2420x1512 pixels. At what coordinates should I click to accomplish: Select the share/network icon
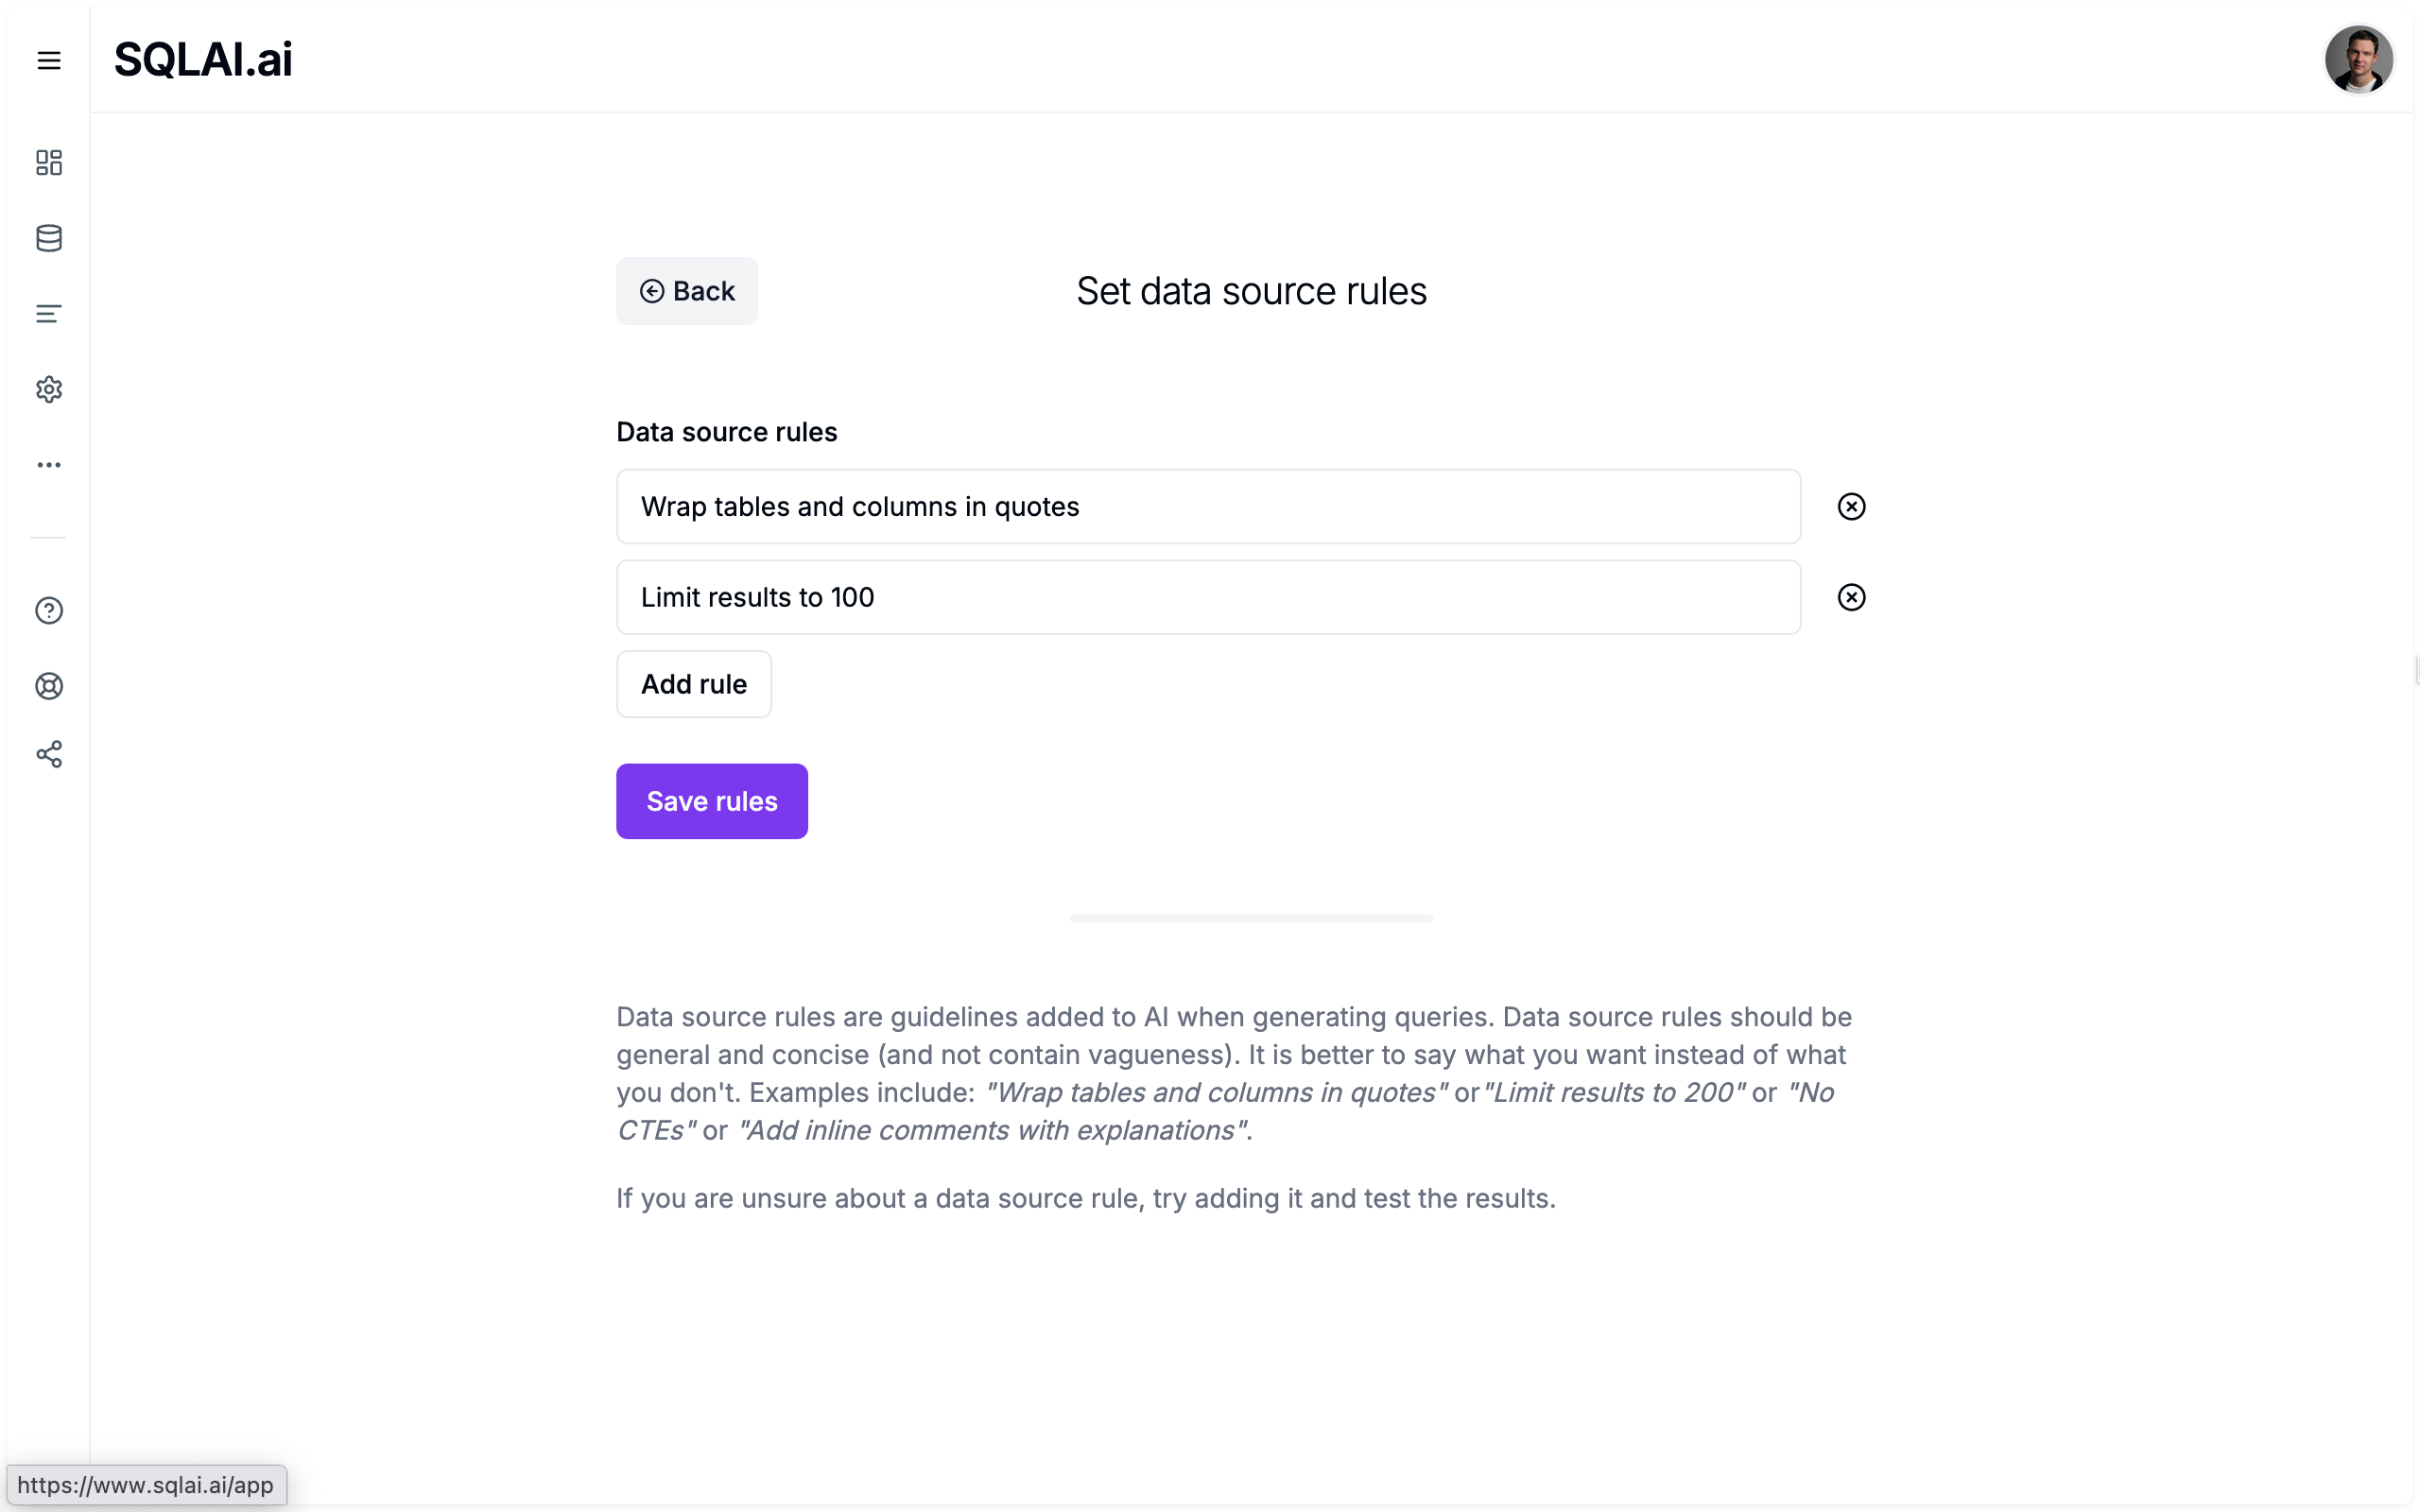(x=49, y=754)
